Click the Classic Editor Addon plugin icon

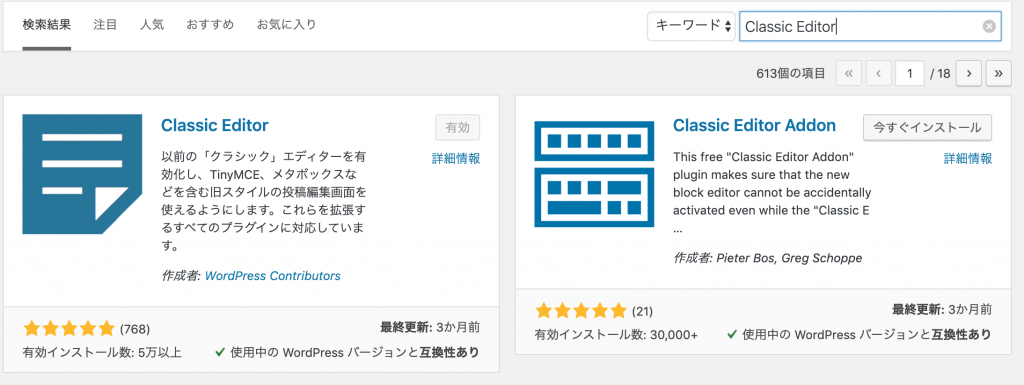pyautogui.click(x=594, y=174)
